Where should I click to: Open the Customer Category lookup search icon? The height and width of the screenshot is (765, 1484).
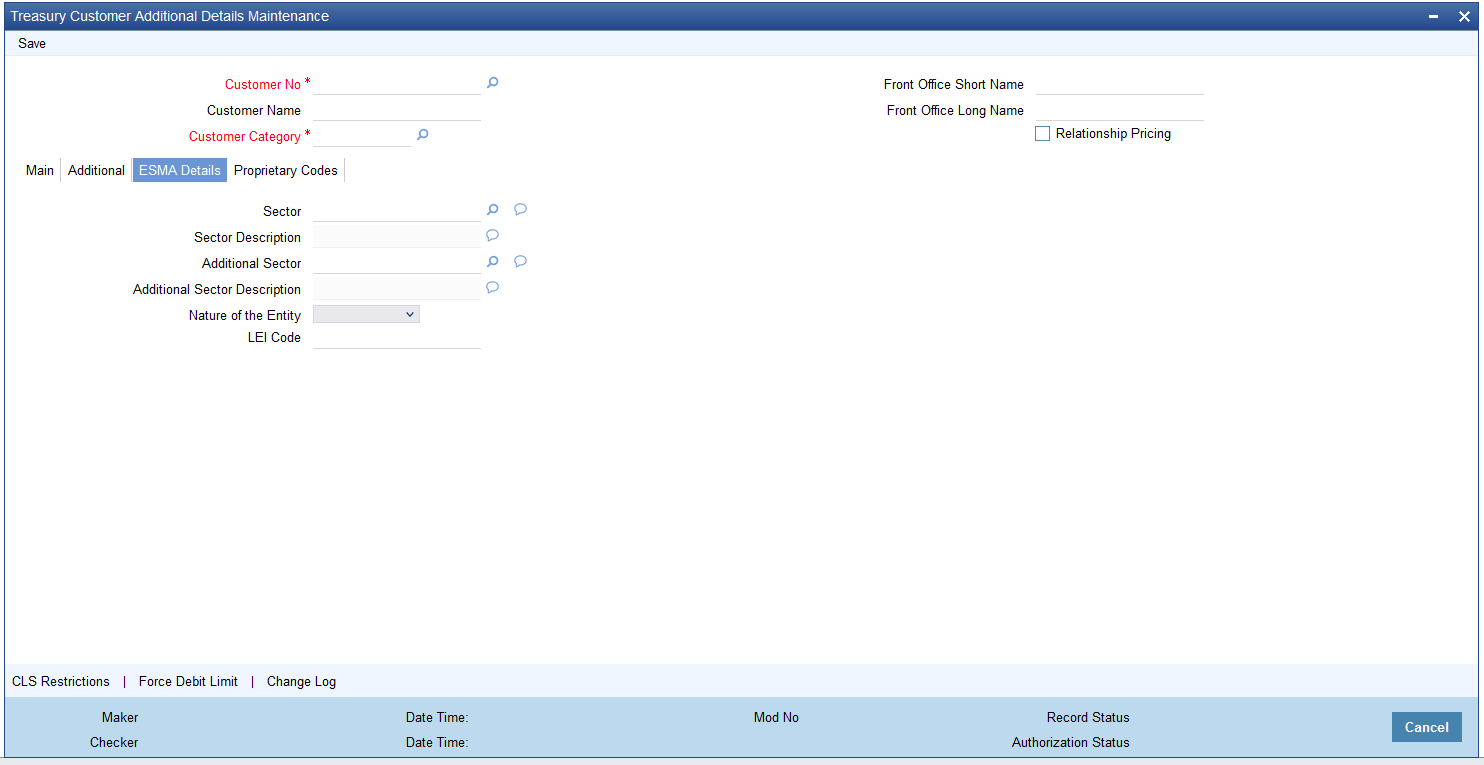click(x=422, y=135)
